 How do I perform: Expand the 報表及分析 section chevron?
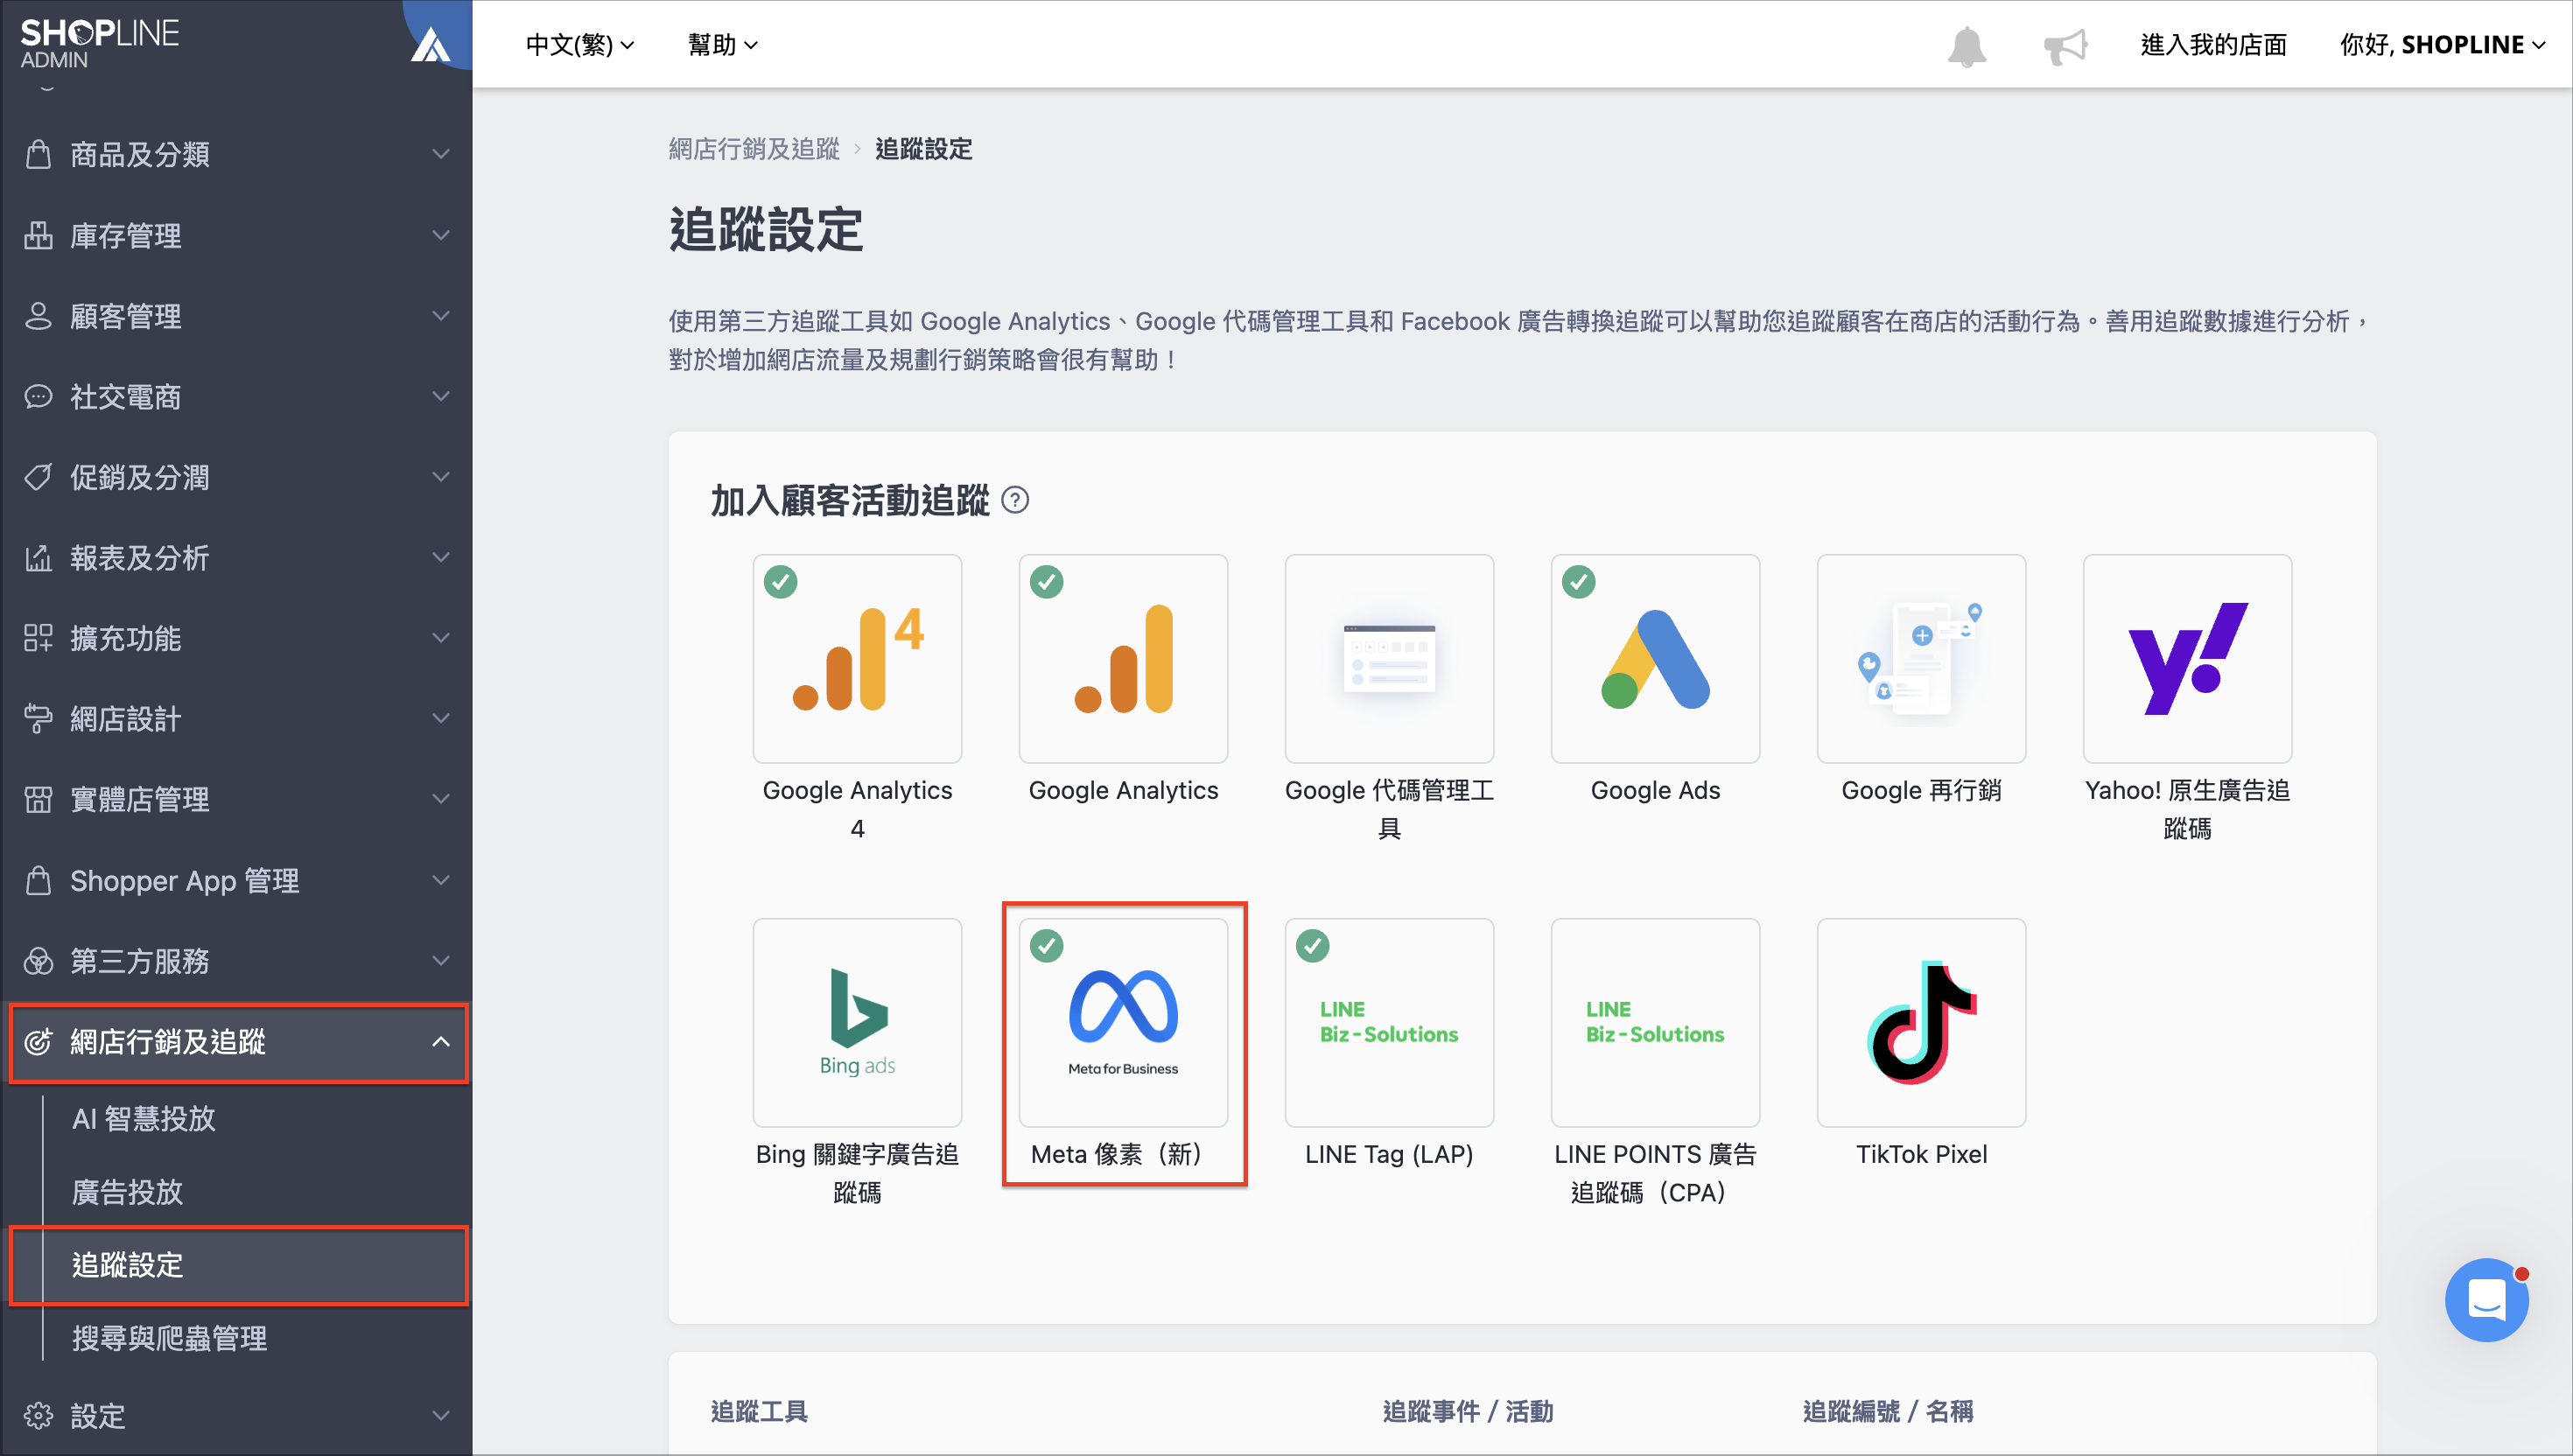coord(440,558)
